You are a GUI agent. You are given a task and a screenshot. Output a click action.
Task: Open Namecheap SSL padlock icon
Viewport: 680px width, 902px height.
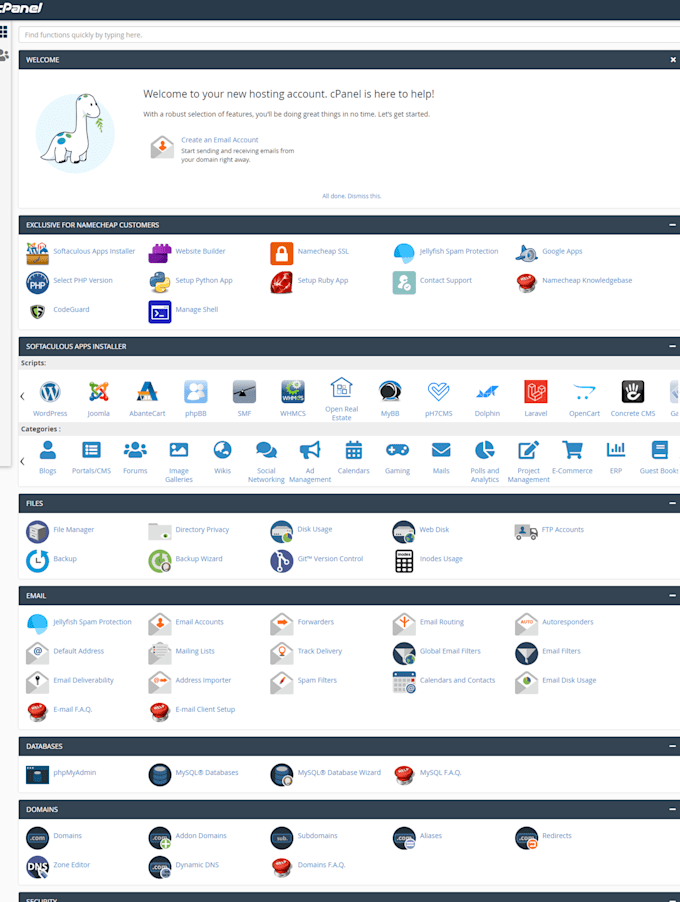coord(282,253)
